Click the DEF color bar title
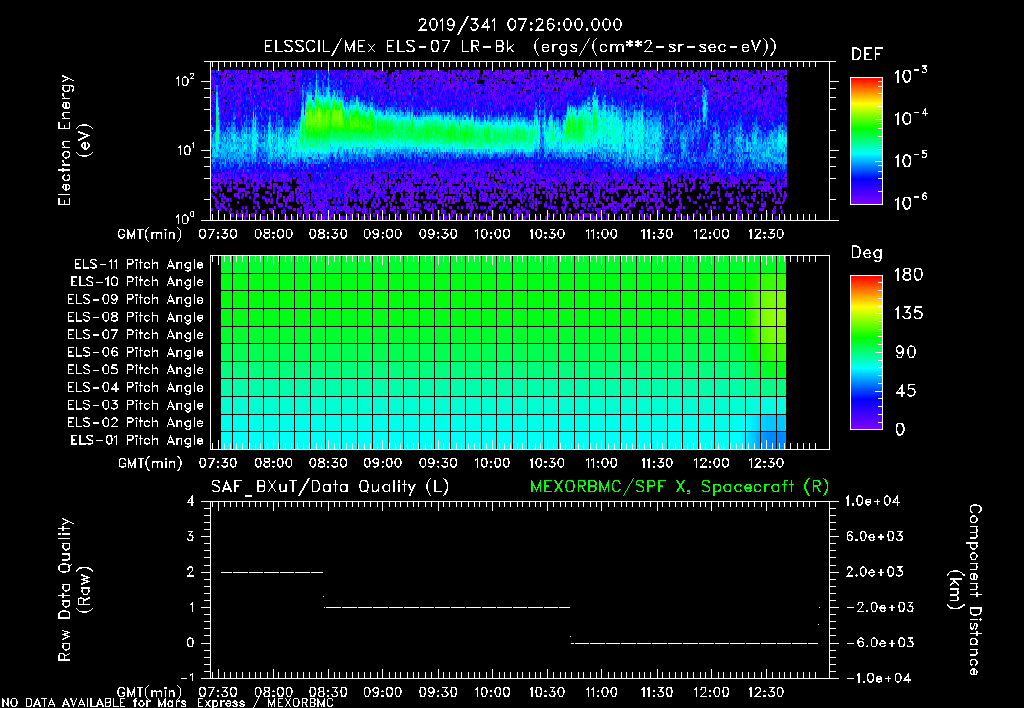Image resolution: width=1024 pixels, height=708 pixels. (867, 54)
